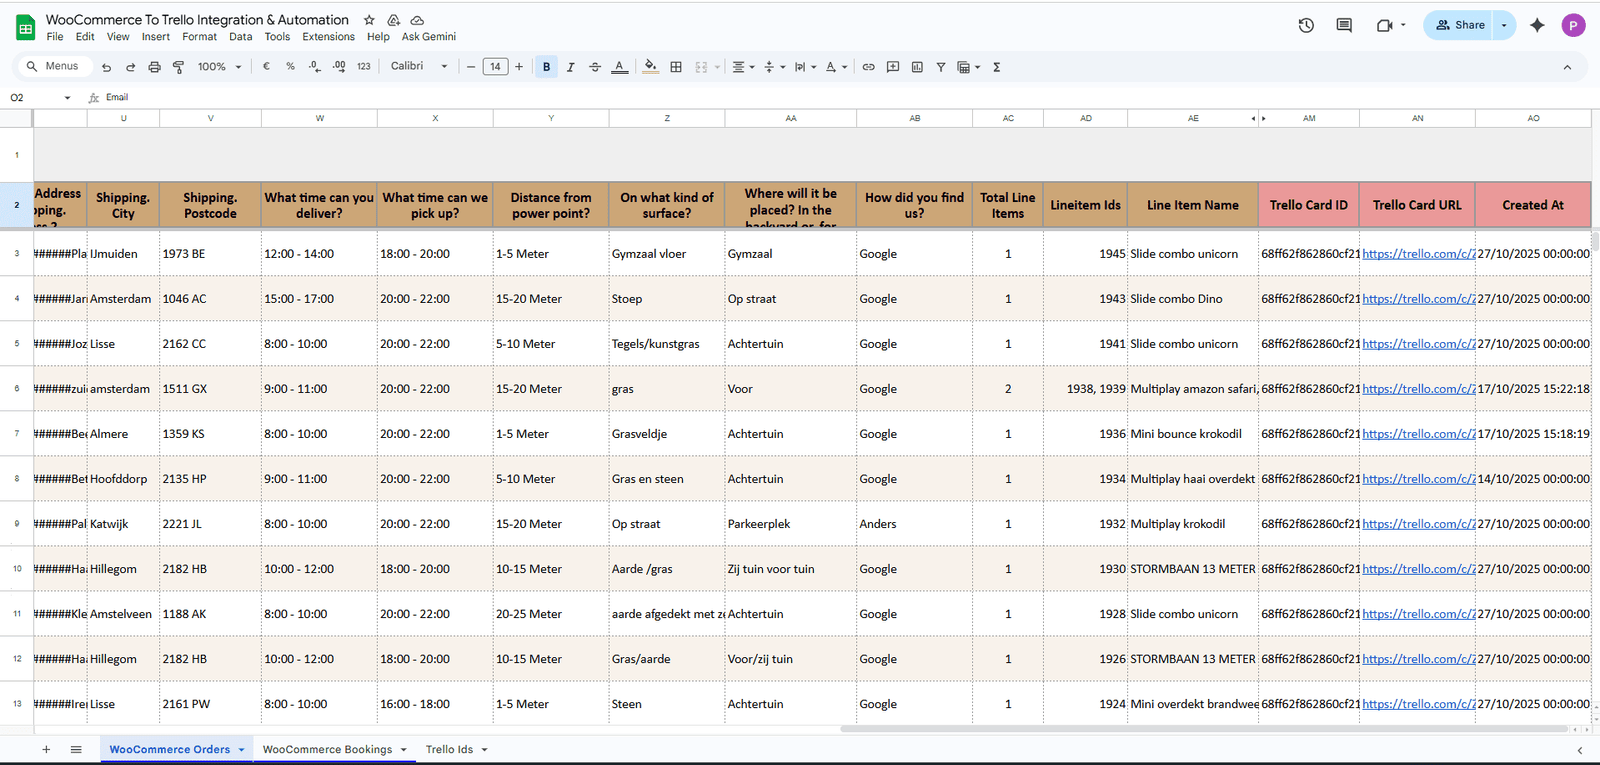
Task: Open the Trello link in row 3
Action: pyautogui.click(x=1418, y=254)
